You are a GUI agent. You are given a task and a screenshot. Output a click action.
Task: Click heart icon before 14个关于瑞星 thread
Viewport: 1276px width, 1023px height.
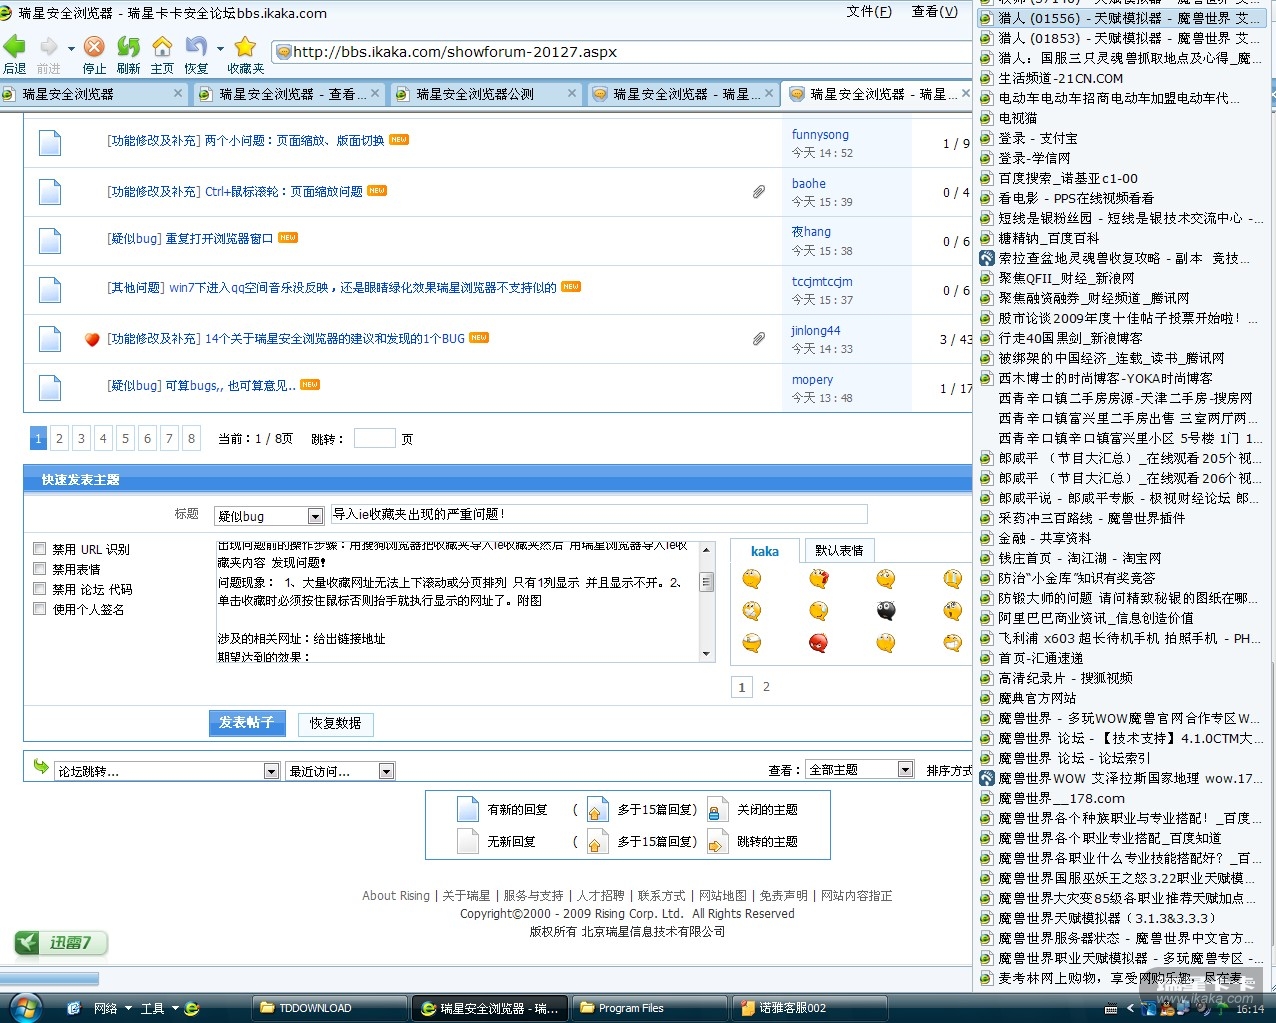pos(92,339)
